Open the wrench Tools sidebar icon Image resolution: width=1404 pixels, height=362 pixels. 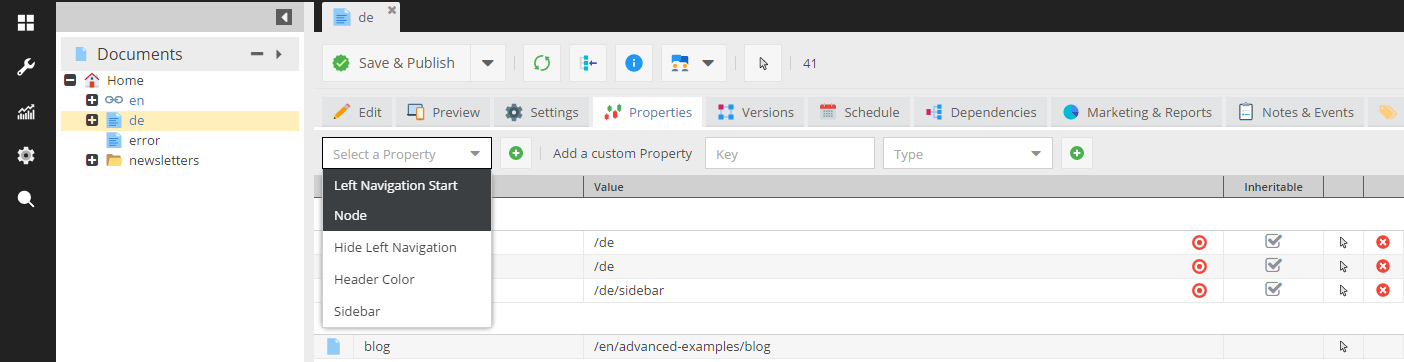pos(26,67)
